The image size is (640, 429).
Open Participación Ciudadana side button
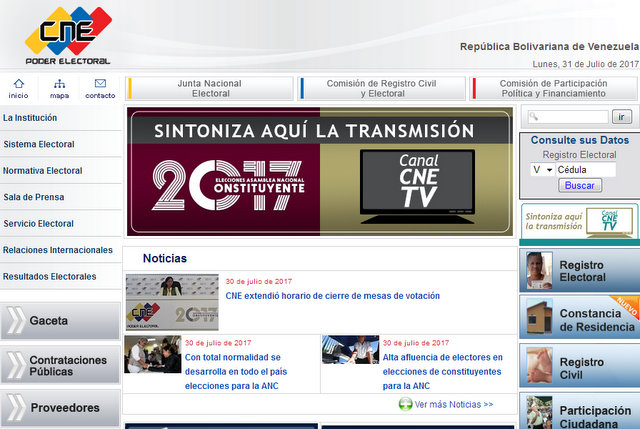(580, 411)
